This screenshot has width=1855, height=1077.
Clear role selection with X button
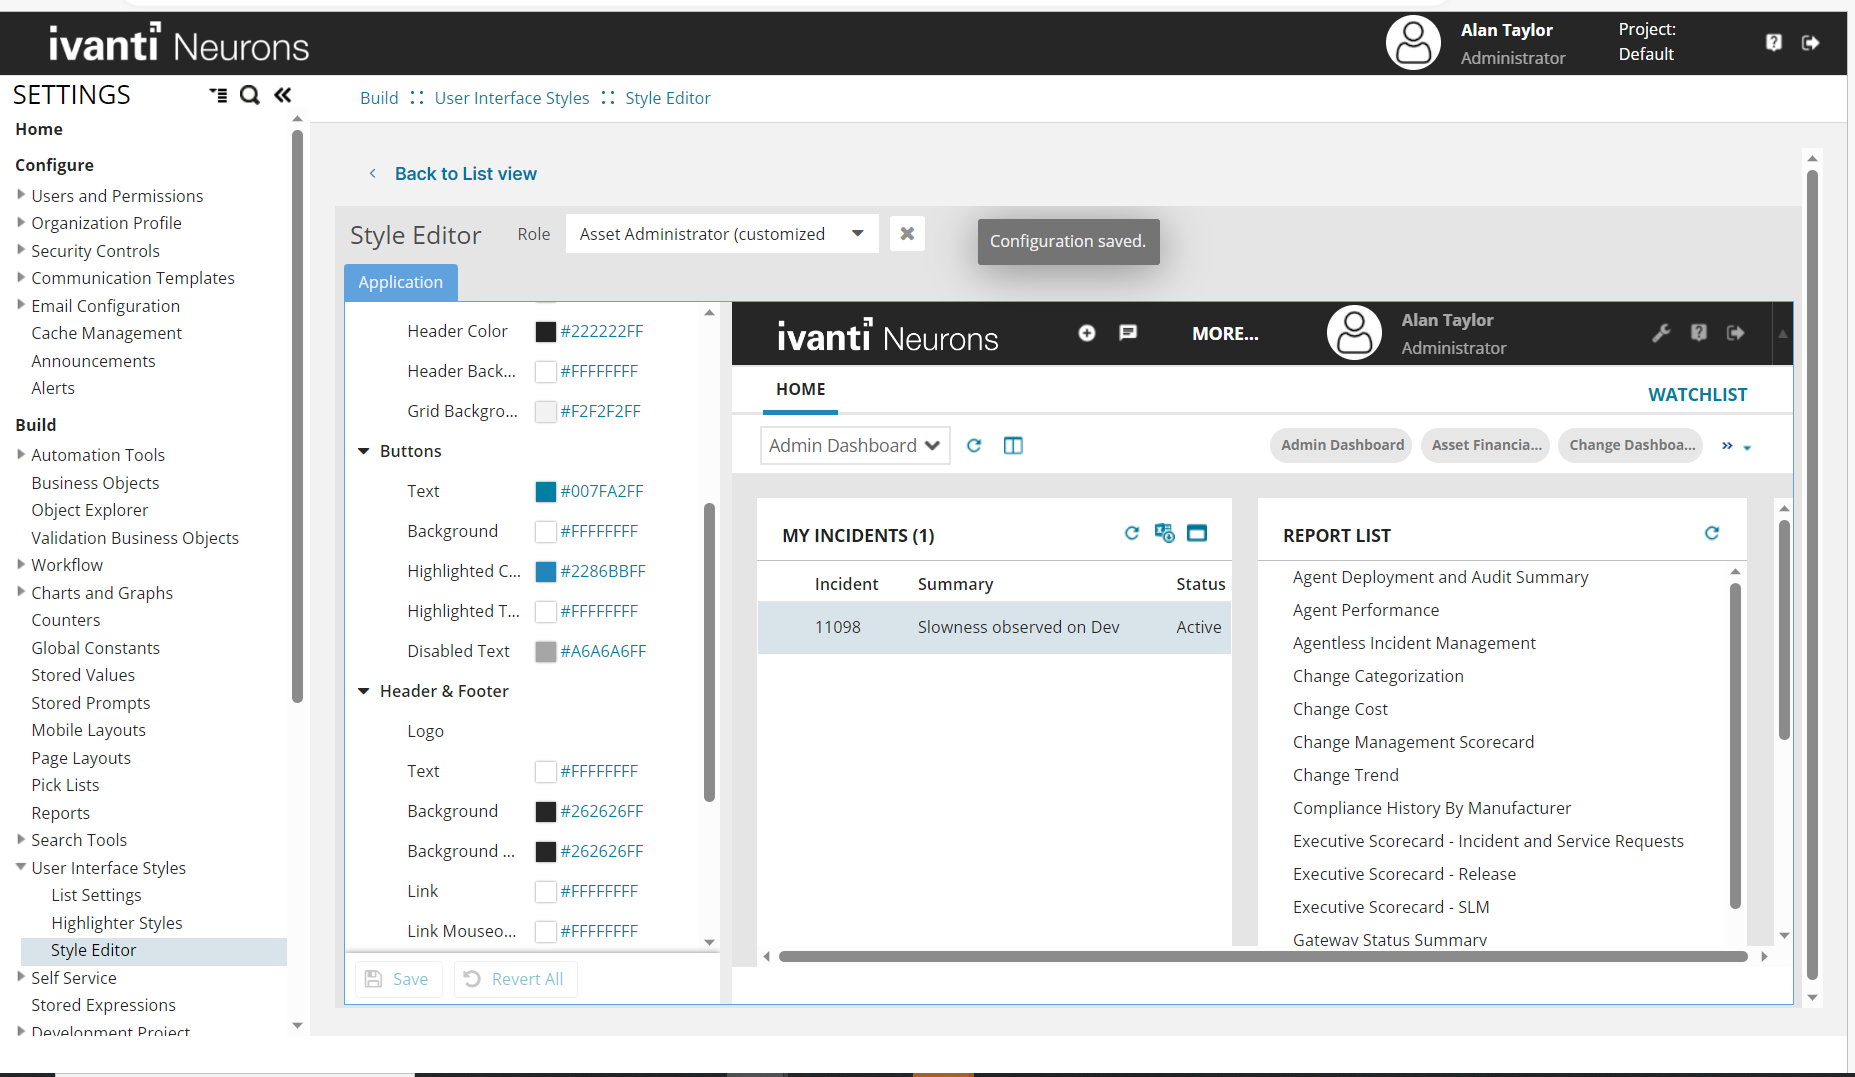907,234
